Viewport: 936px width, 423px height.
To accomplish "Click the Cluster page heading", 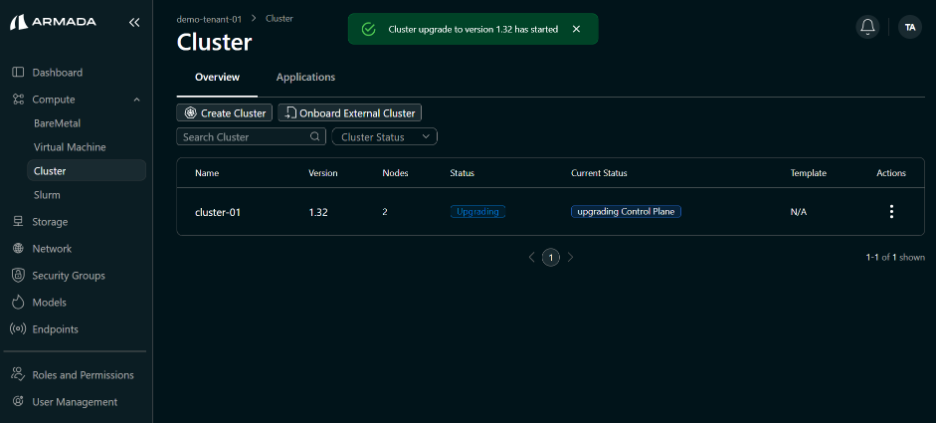I will (214, 43).
